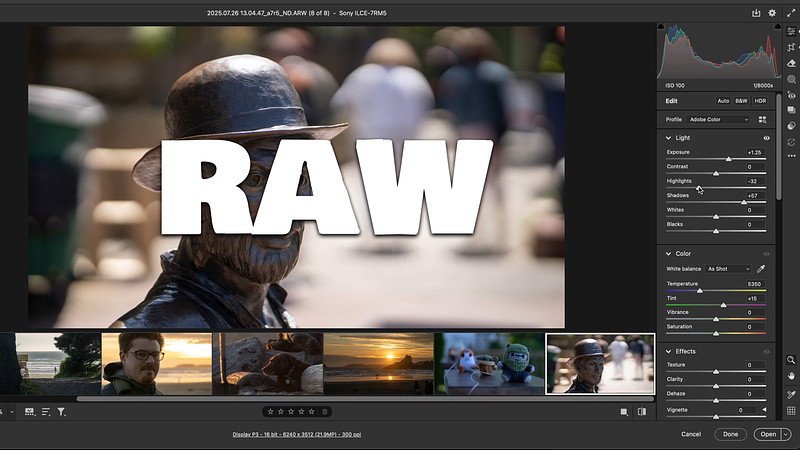Open the Browse profiles grid icon
The height and width of the screenshot is (450, 800).
[x=762, y=119]
